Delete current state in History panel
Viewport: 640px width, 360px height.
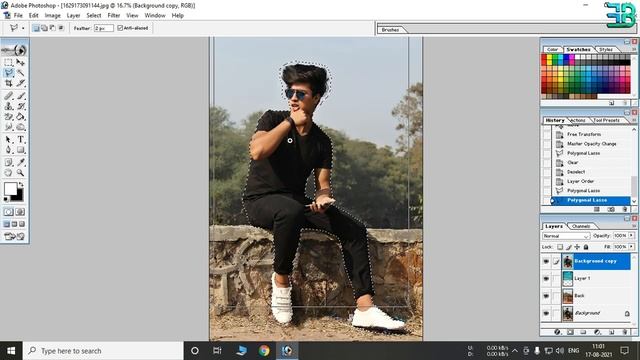pos(624,209)
